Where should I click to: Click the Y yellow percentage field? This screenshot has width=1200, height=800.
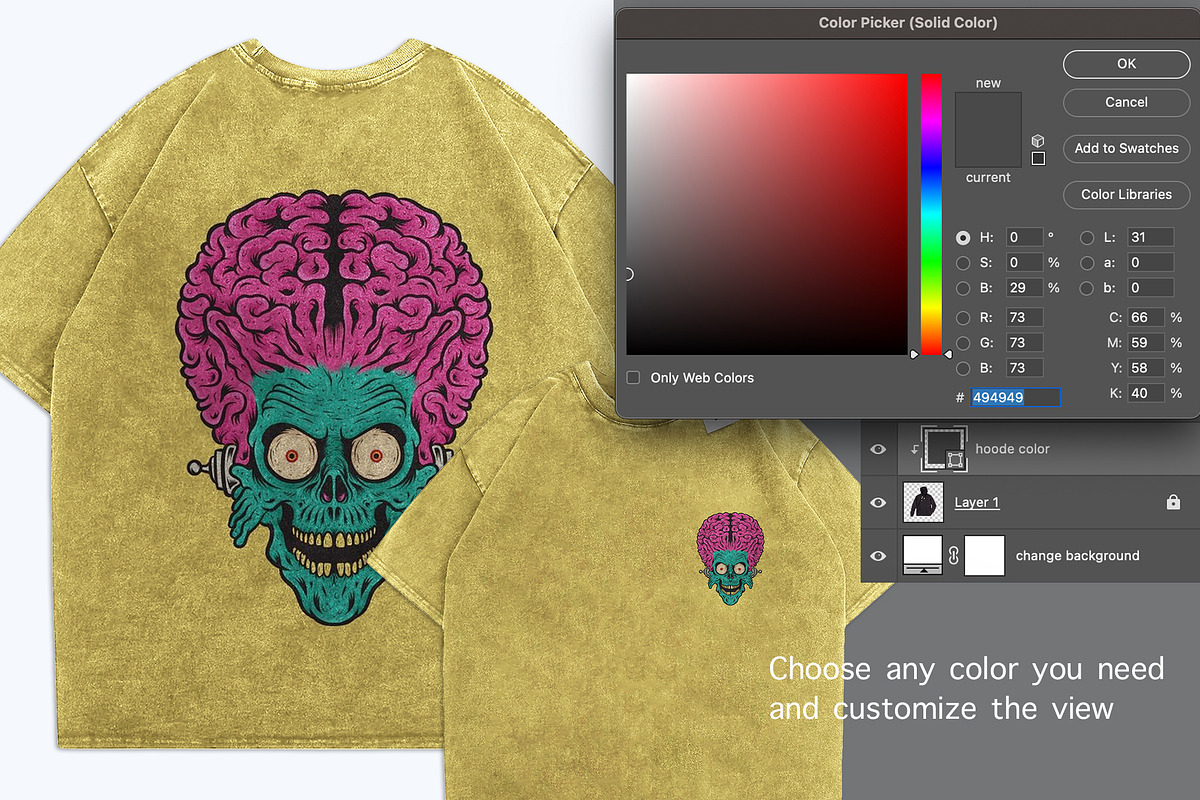click(1146, 368)
